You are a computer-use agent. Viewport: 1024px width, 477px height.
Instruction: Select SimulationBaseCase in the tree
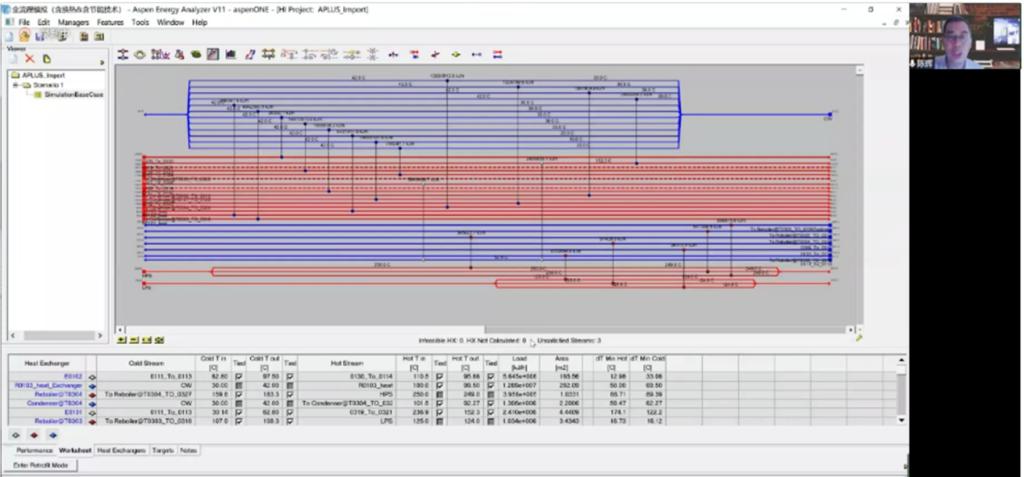pyautogui.click(x=72, y=94)
